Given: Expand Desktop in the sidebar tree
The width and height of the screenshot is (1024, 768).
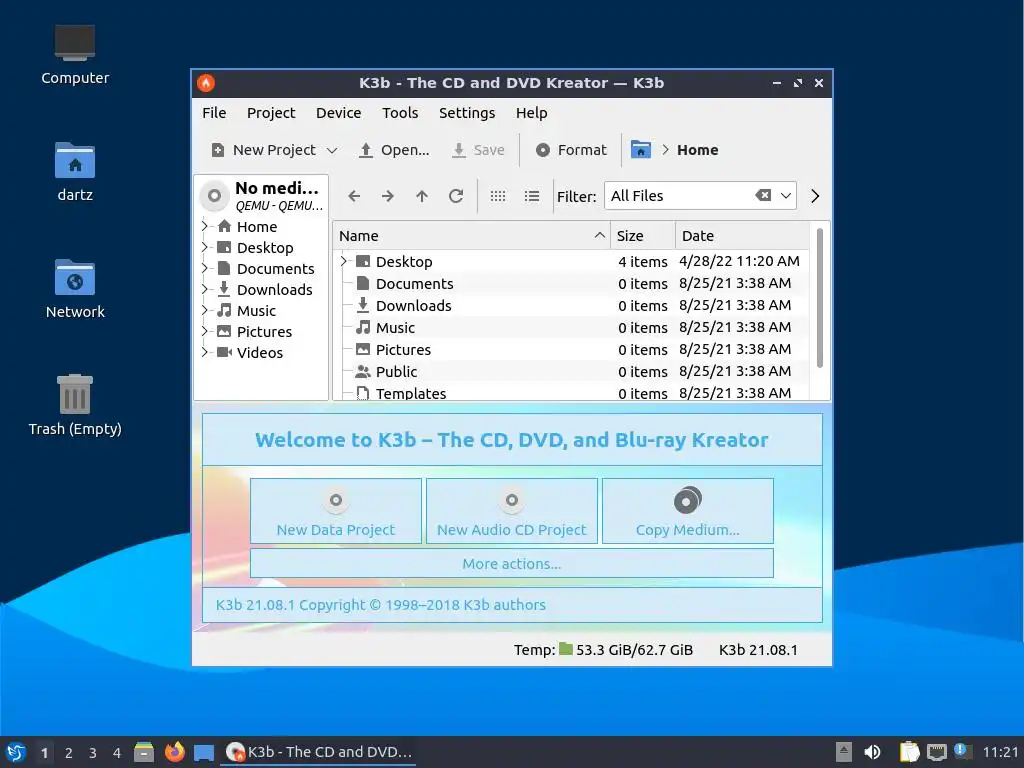Looking at the screenshot, I should pos(204,247).
